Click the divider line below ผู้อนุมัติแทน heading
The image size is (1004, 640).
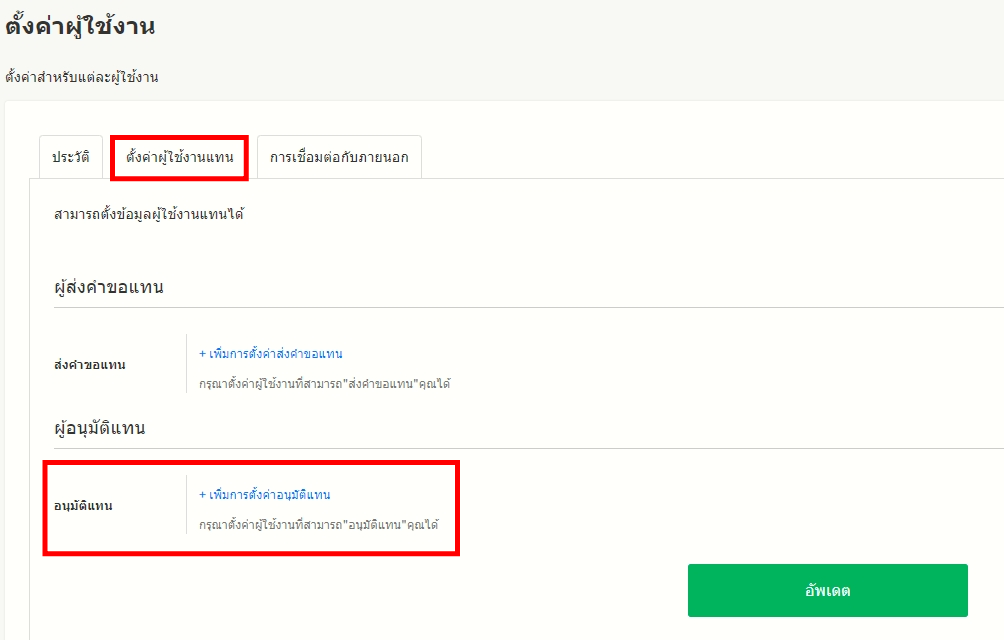pos(500,448)
